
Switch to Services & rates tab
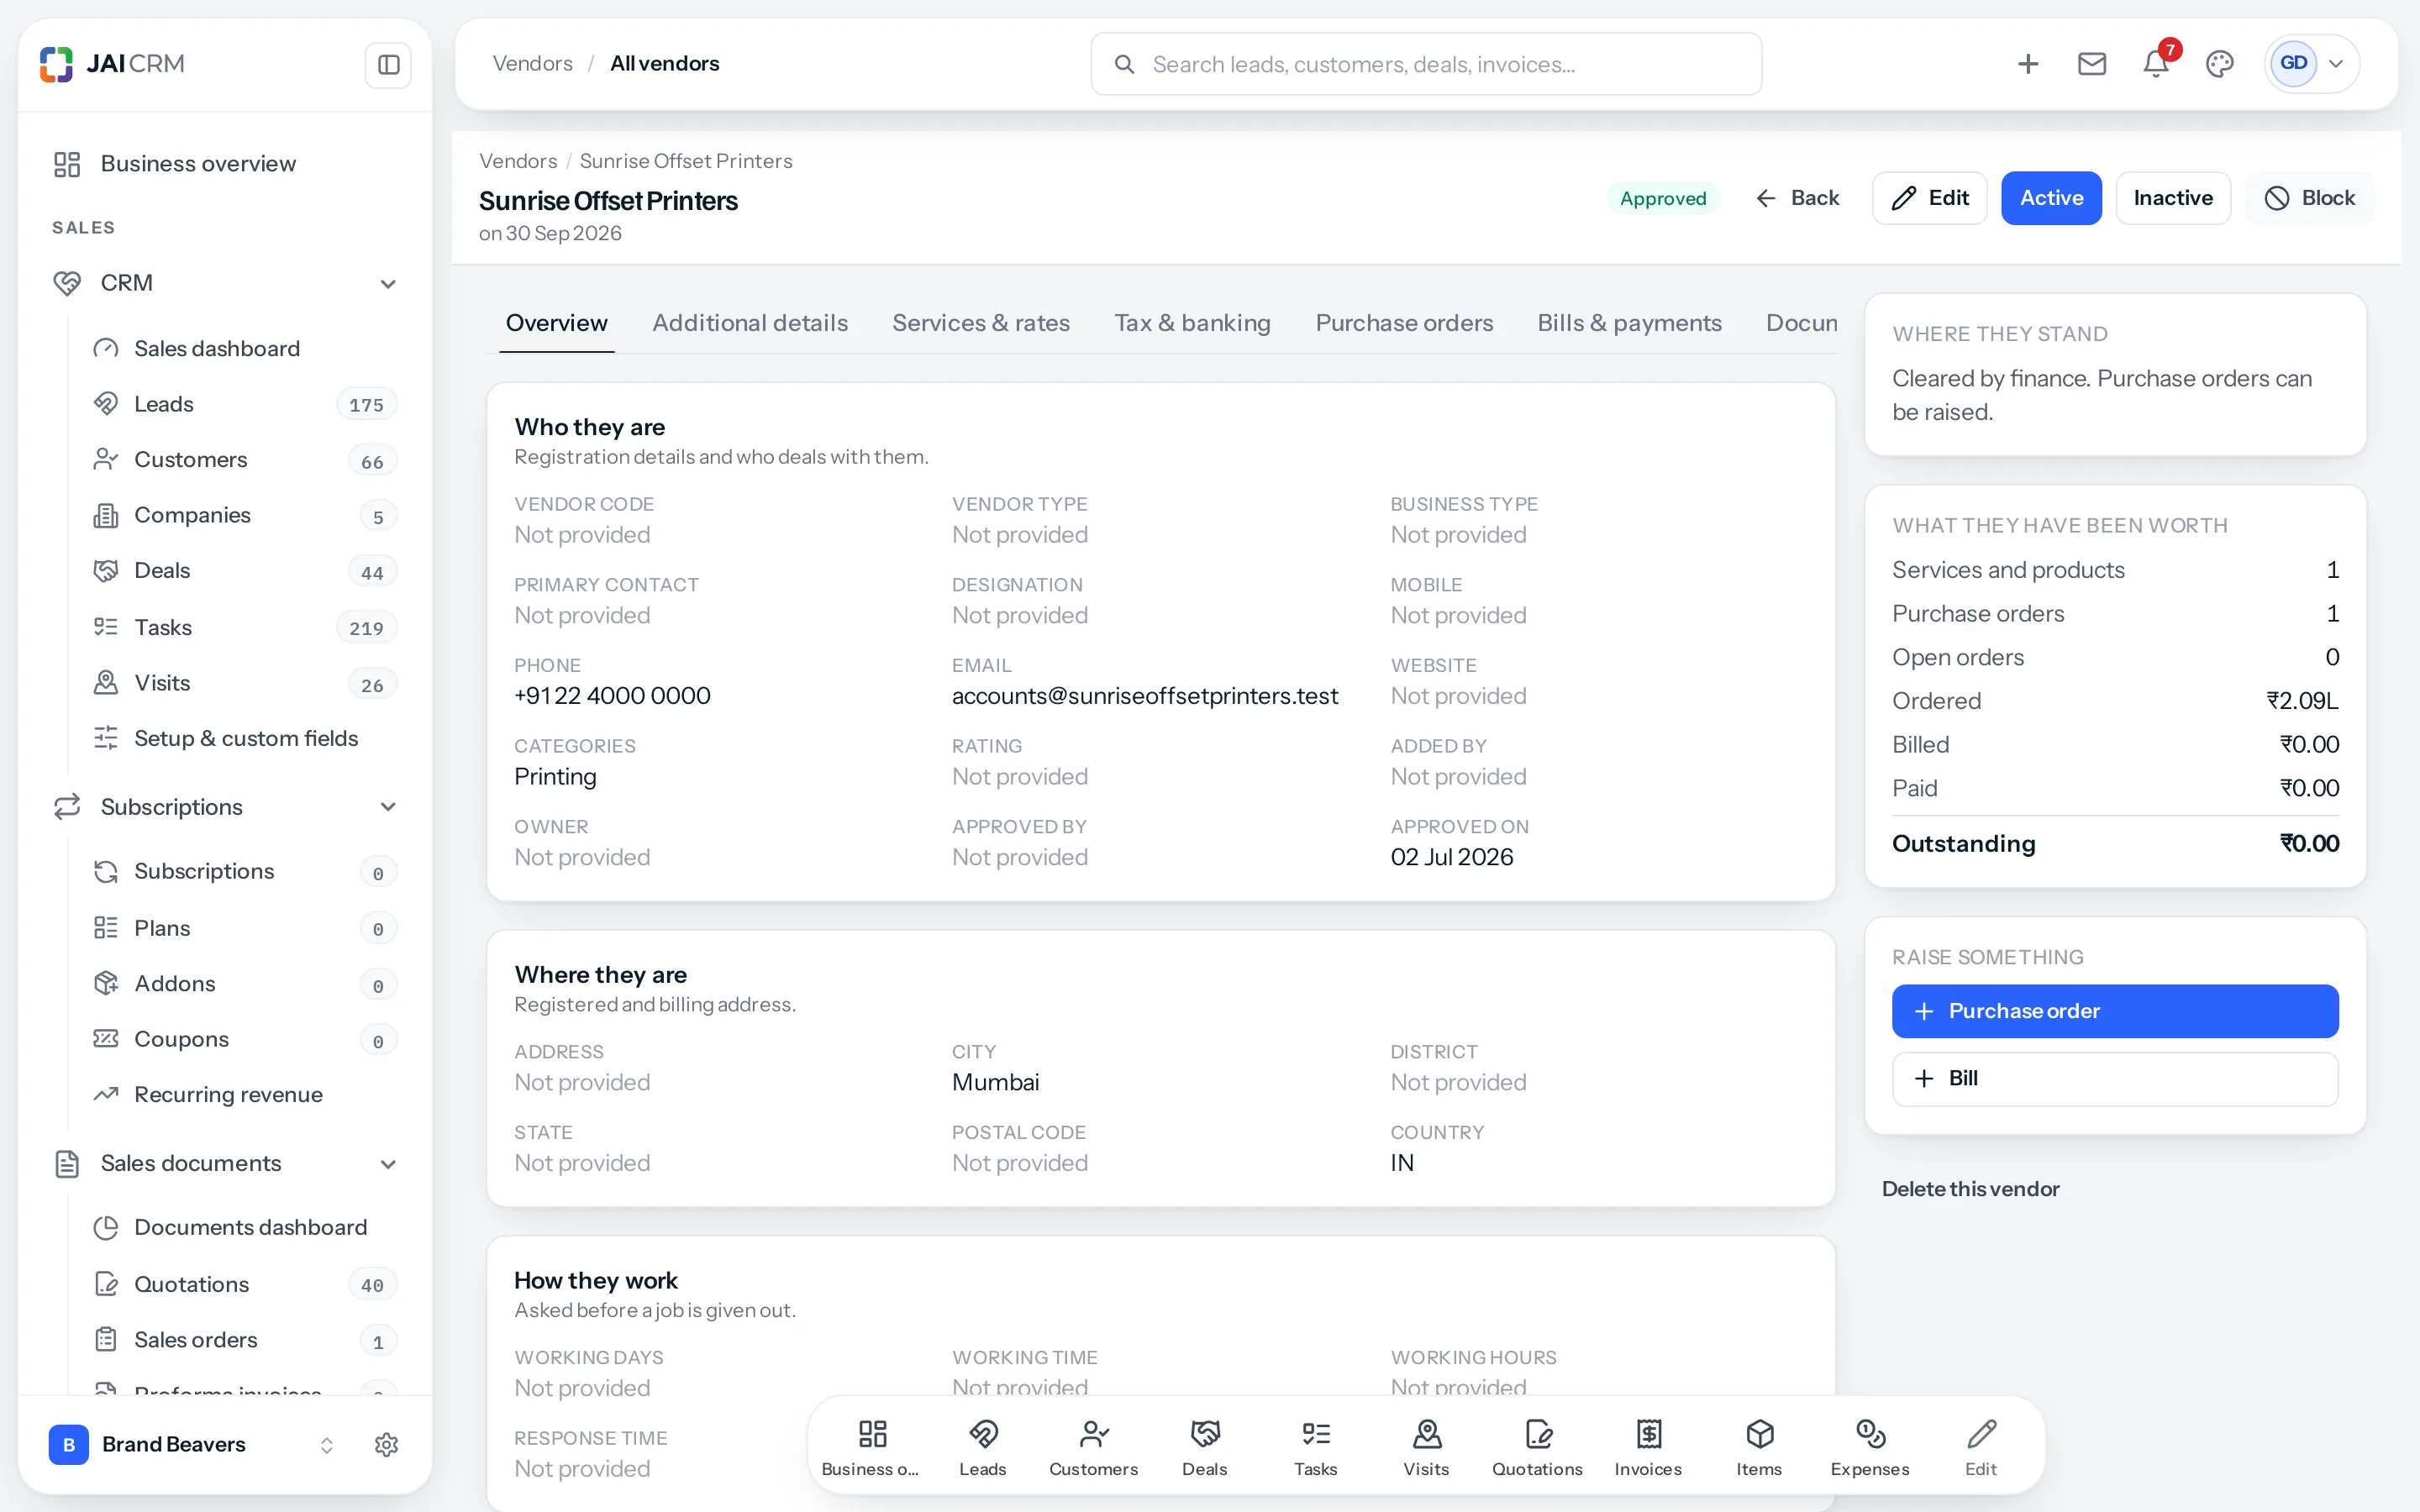tap(981, 323)
